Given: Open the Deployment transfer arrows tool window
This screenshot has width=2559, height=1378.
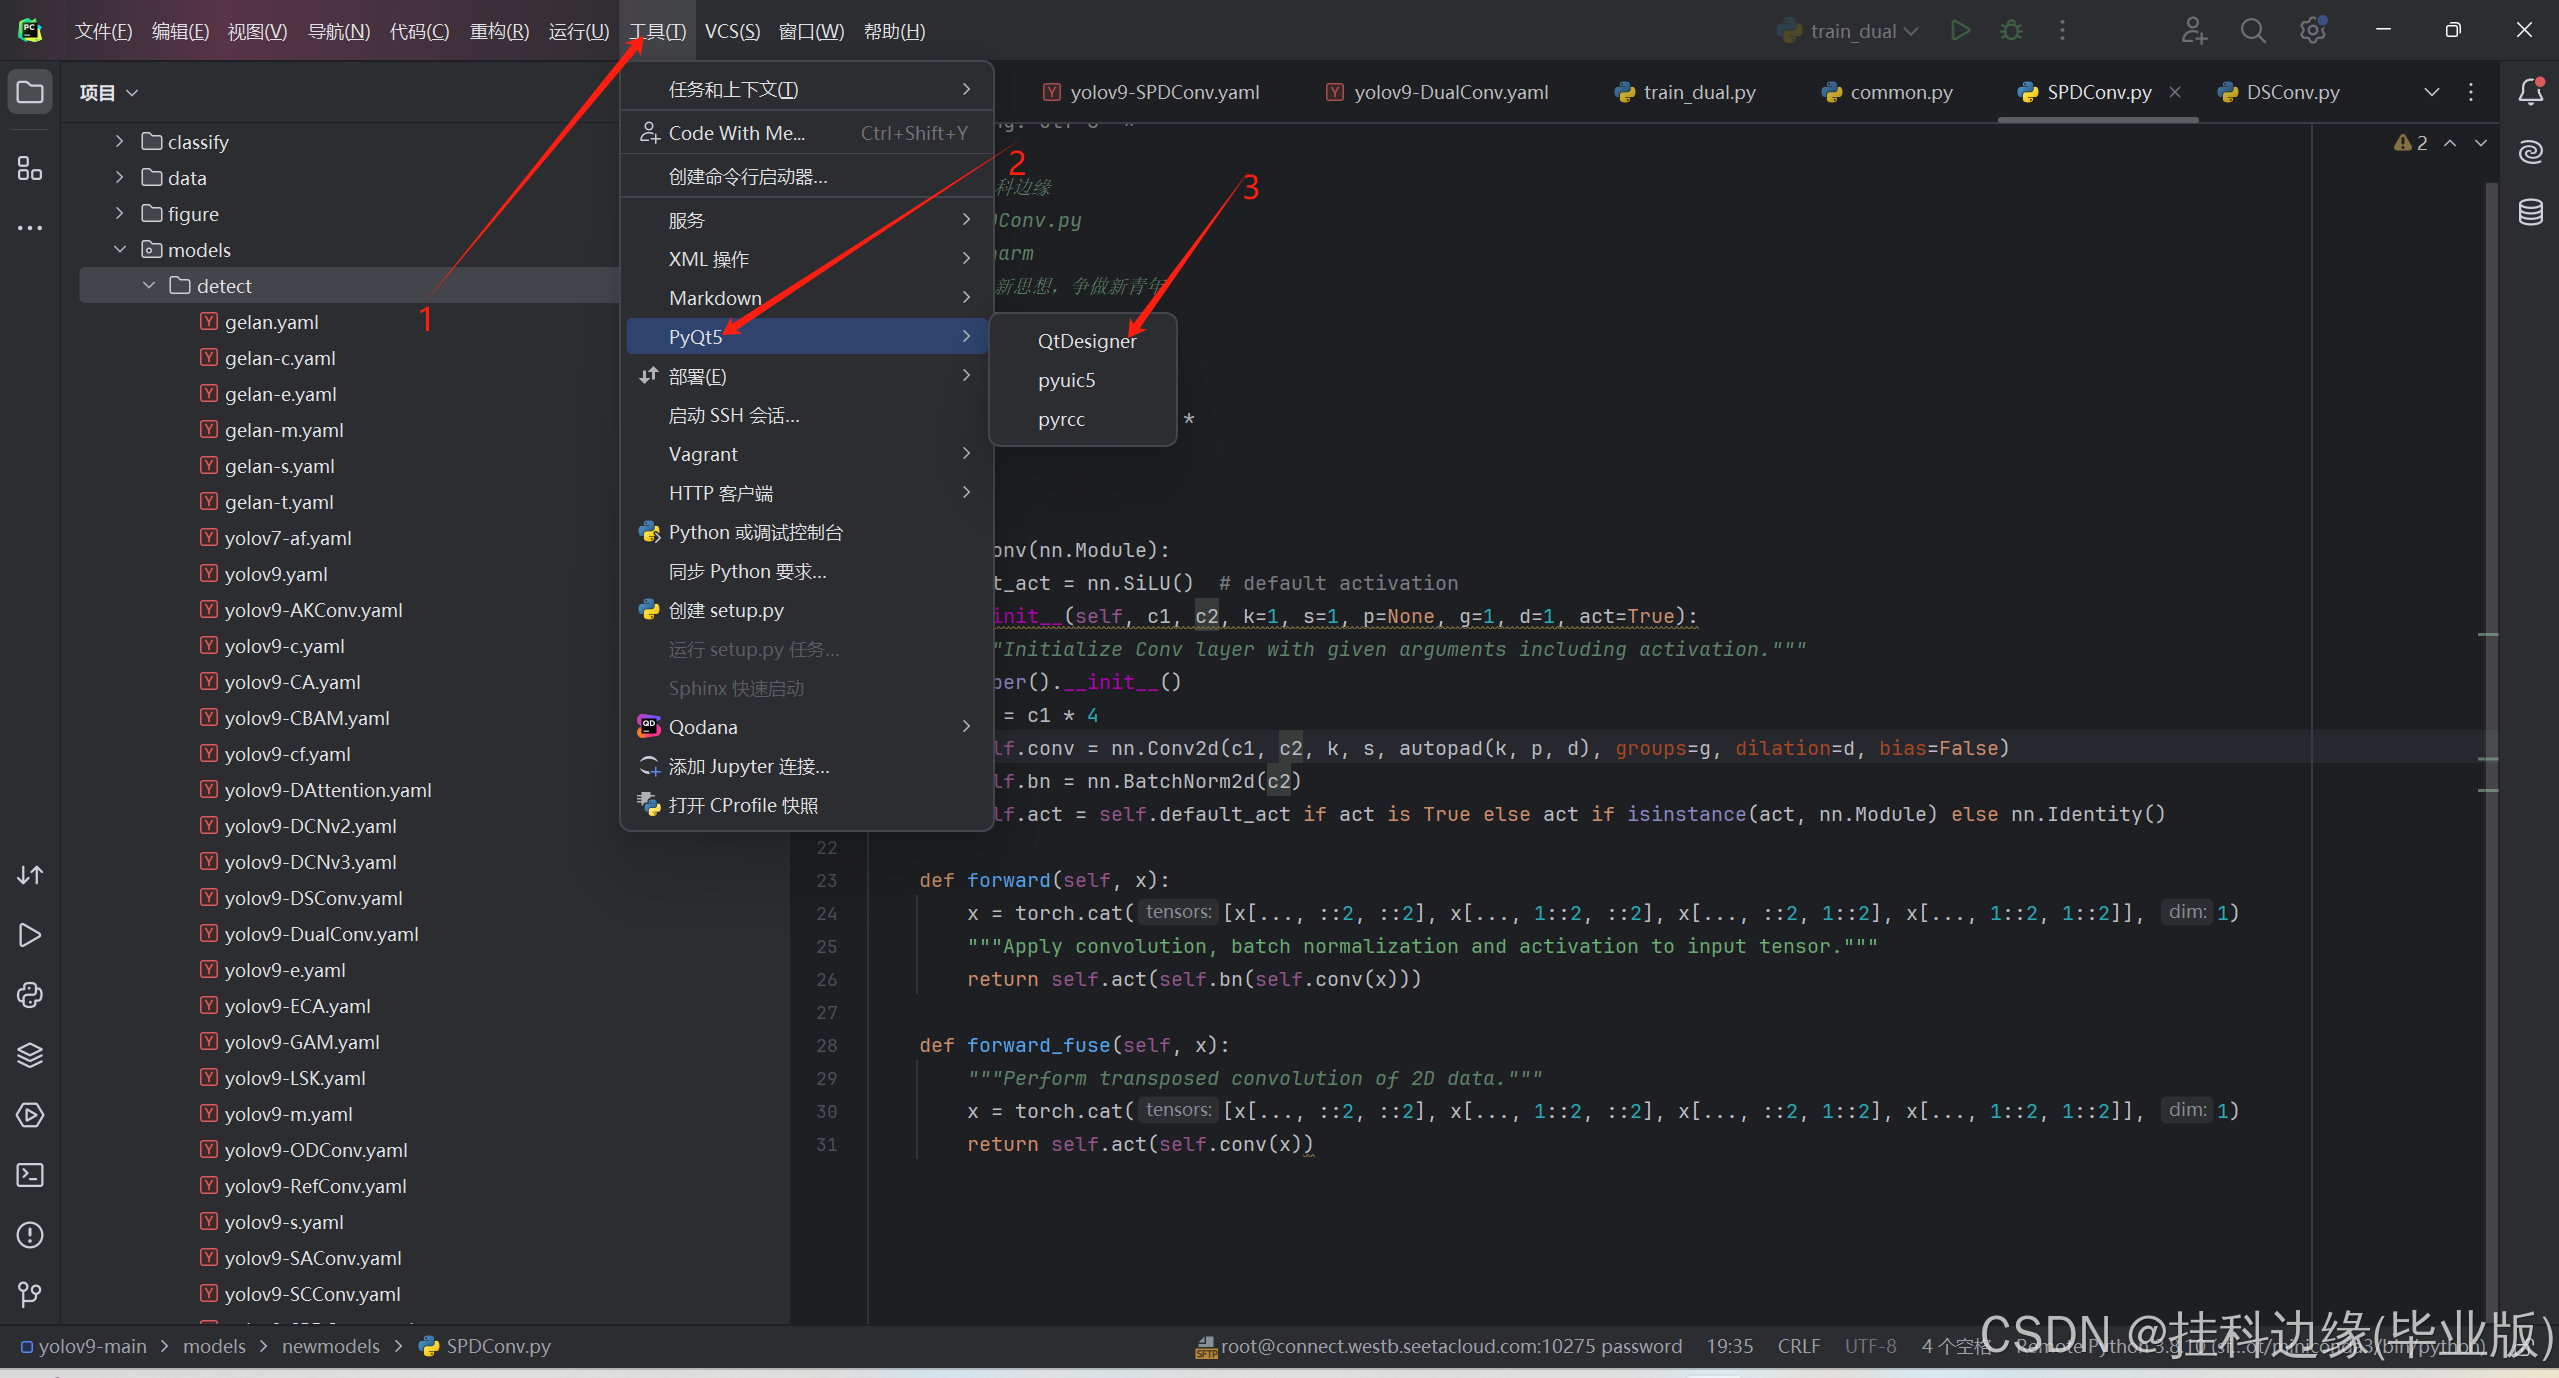Looking at the screenshot, I should tap(30, 875).
